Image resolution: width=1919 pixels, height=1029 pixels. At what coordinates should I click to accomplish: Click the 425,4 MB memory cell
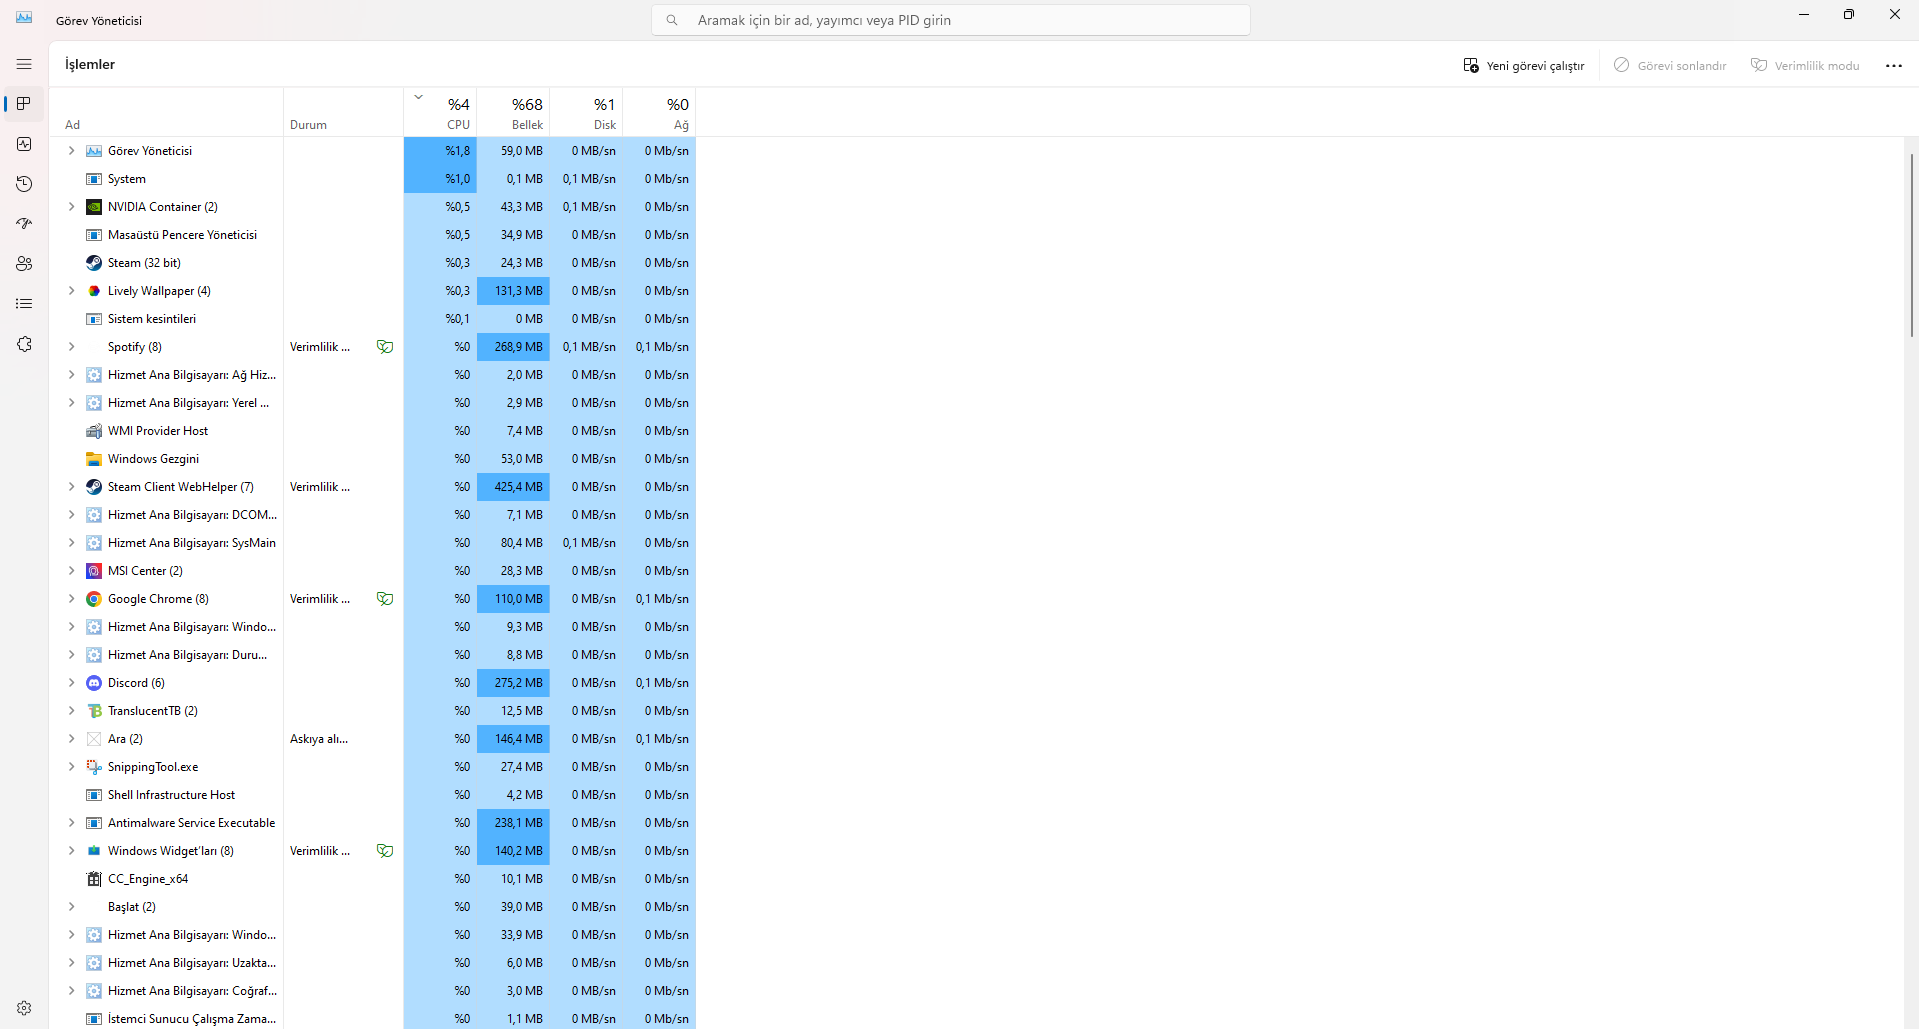click(x=513, y=487)
